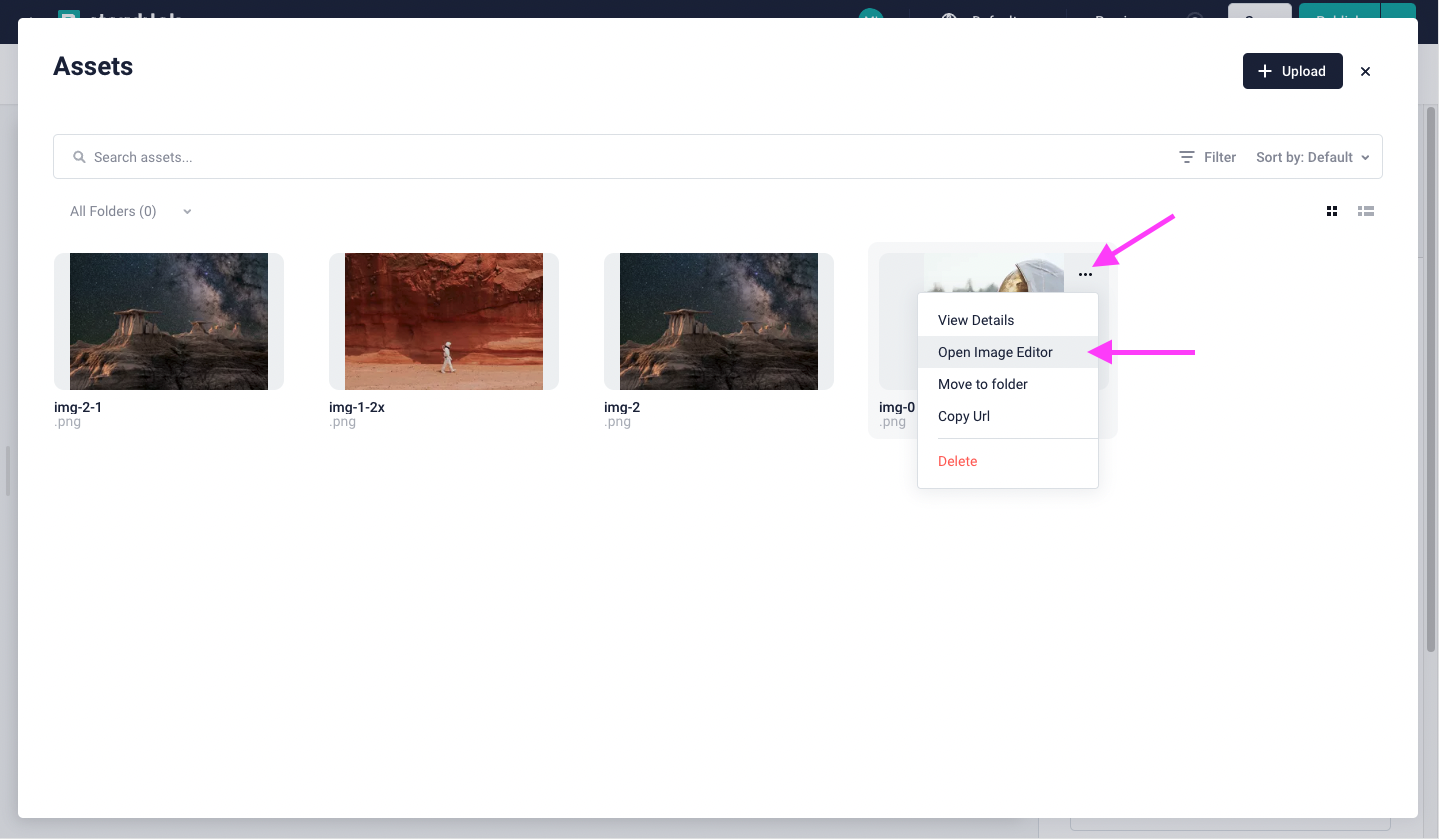The image size is (1439, 839).
Task: Expand the All Folders (0) dropdown
Action: click(130, 211)
